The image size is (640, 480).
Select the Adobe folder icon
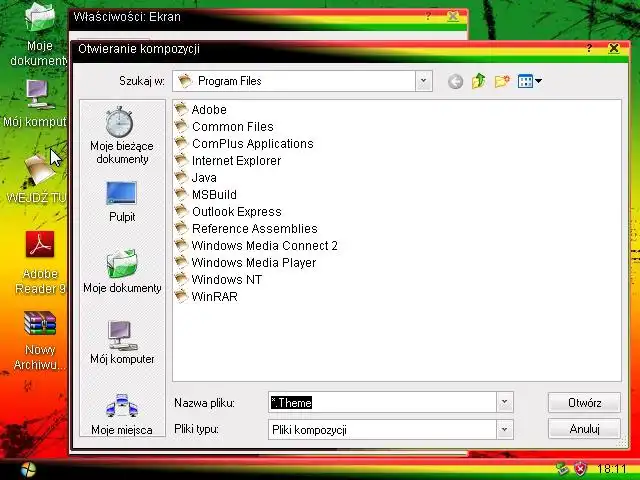[181, 109]
